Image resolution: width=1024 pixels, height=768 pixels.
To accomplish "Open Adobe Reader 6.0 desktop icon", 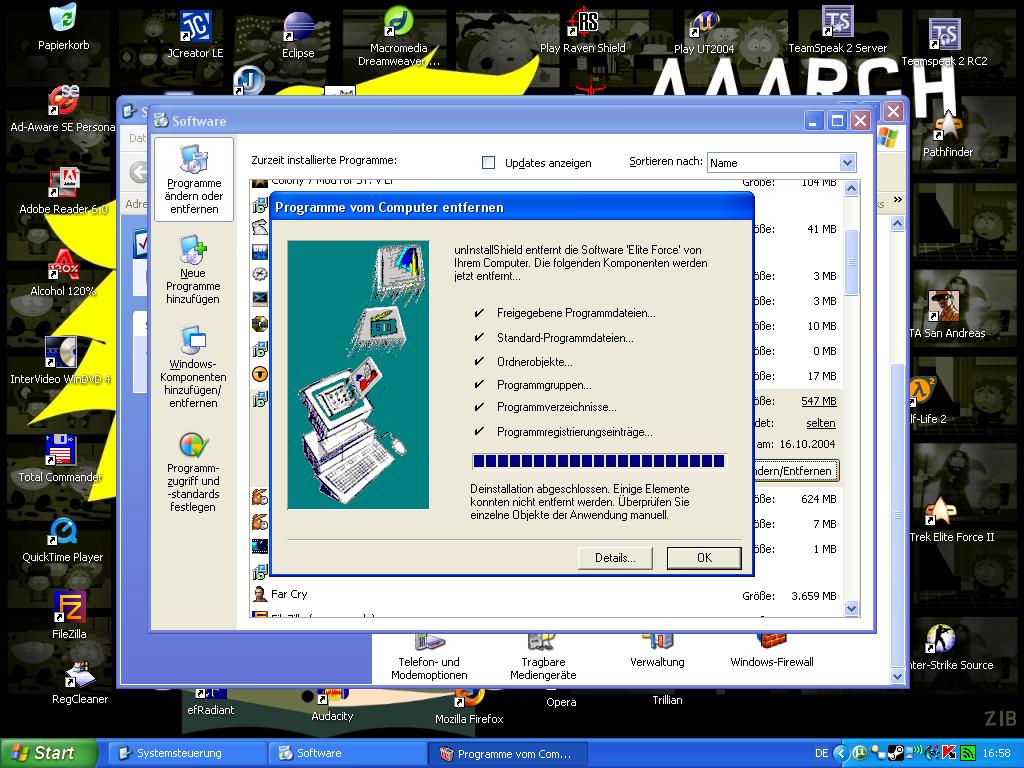I will (x=63, y=191).
